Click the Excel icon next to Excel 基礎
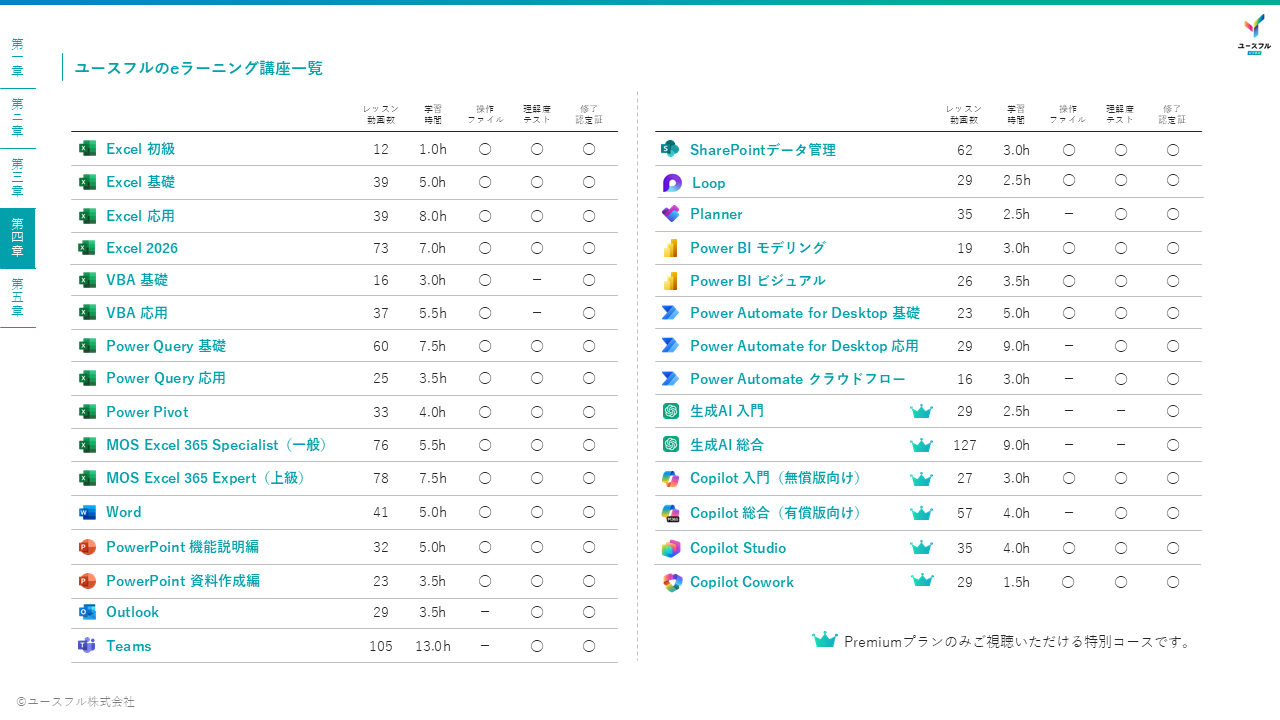Screen dimensions: 1280x720 point(87,182)
